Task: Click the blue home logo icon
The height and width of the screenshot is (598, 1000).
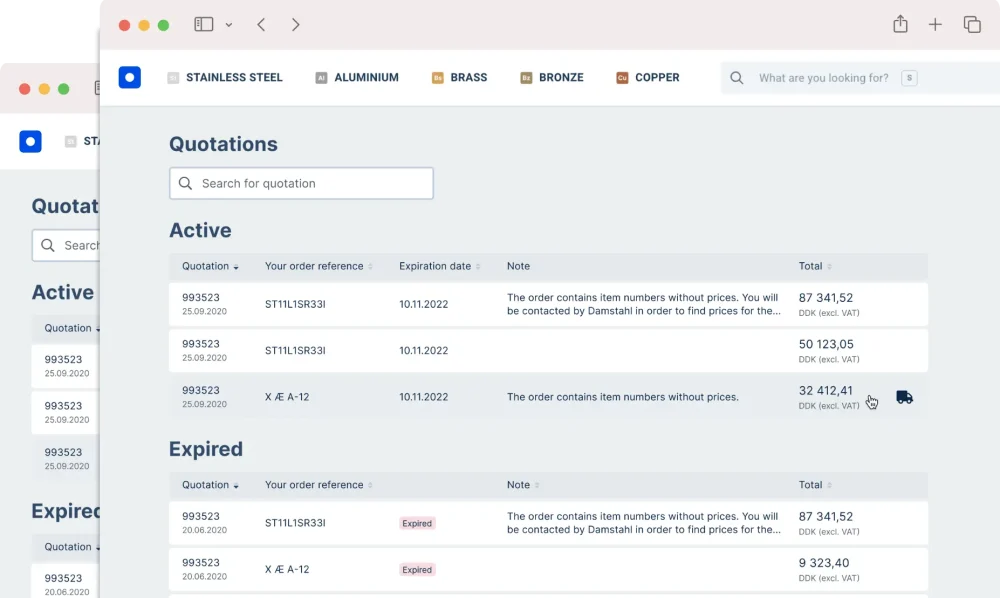Action: click(x=130, y=77)
